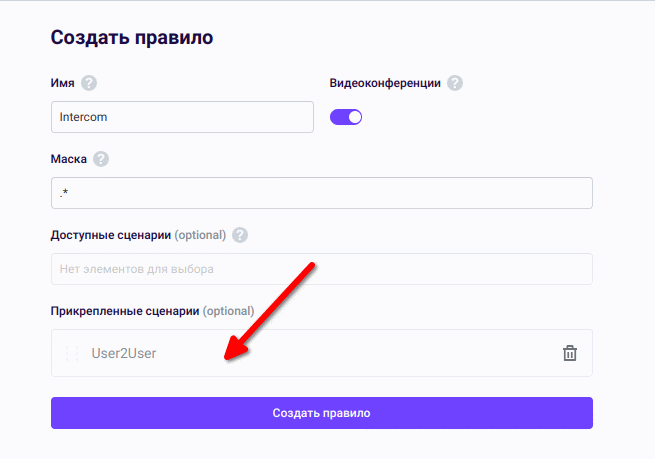Click the Видеоконференции label text
Screen dimensions: 655x459
pyautogui.click(x=385, y=83)
